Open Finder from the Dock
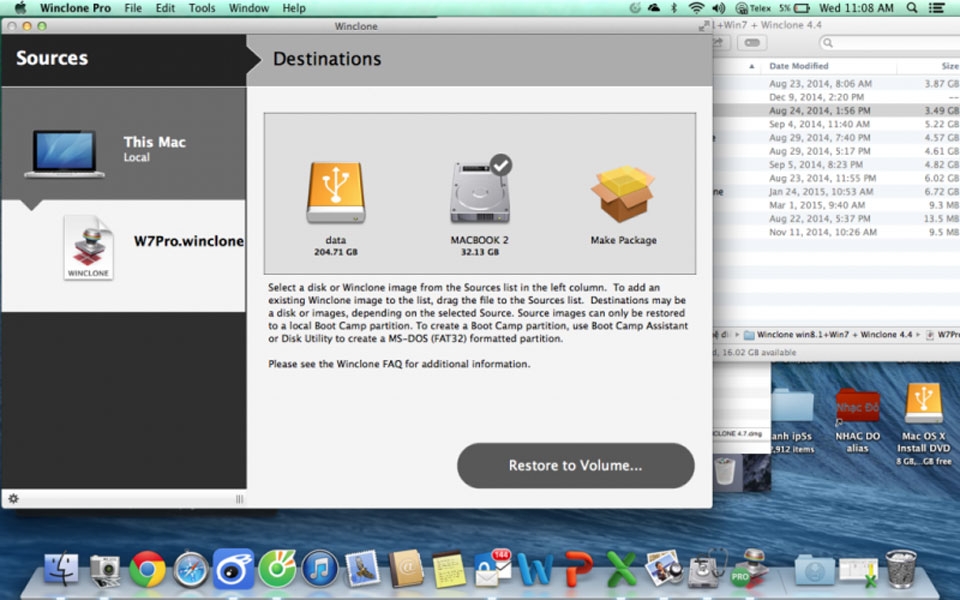This screenshot has height=600, width=960. 61,569
